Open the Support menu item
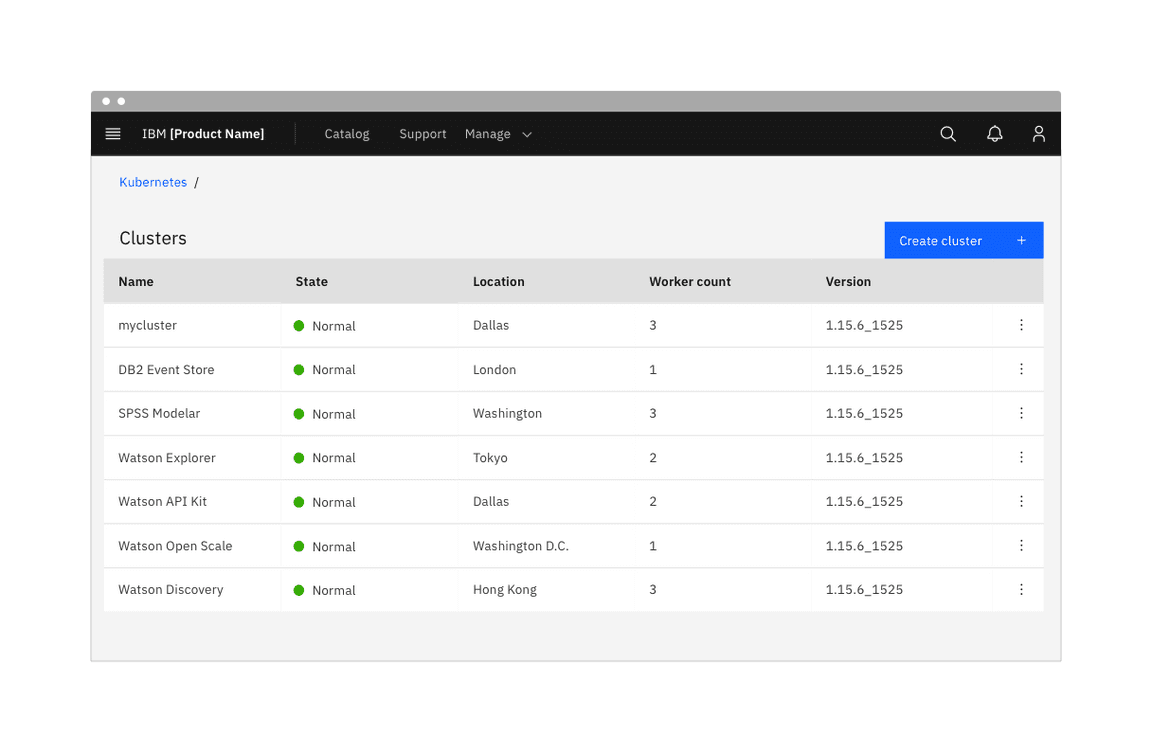Screen dimensions: 1152x752 point(422,134)
